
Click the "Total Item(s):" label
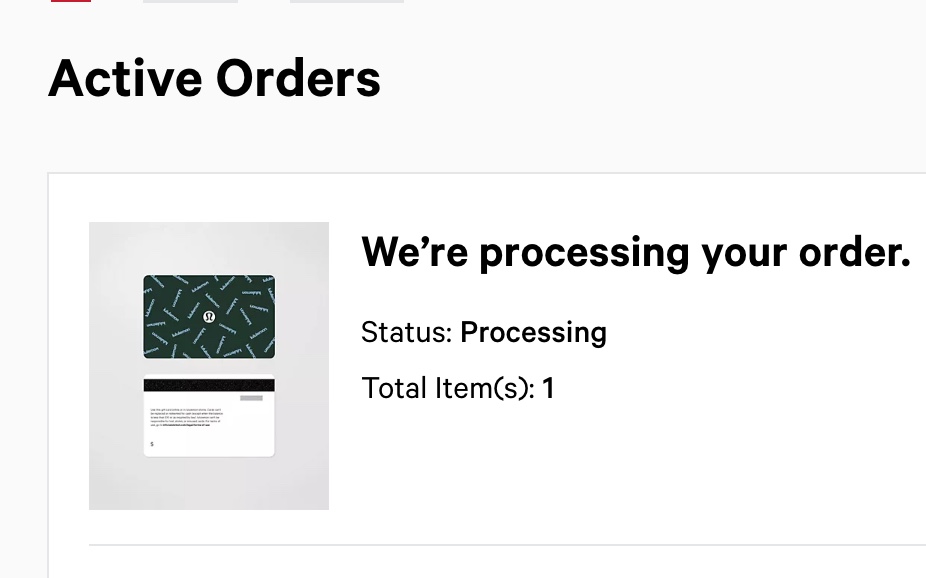(x=448, y=387)
